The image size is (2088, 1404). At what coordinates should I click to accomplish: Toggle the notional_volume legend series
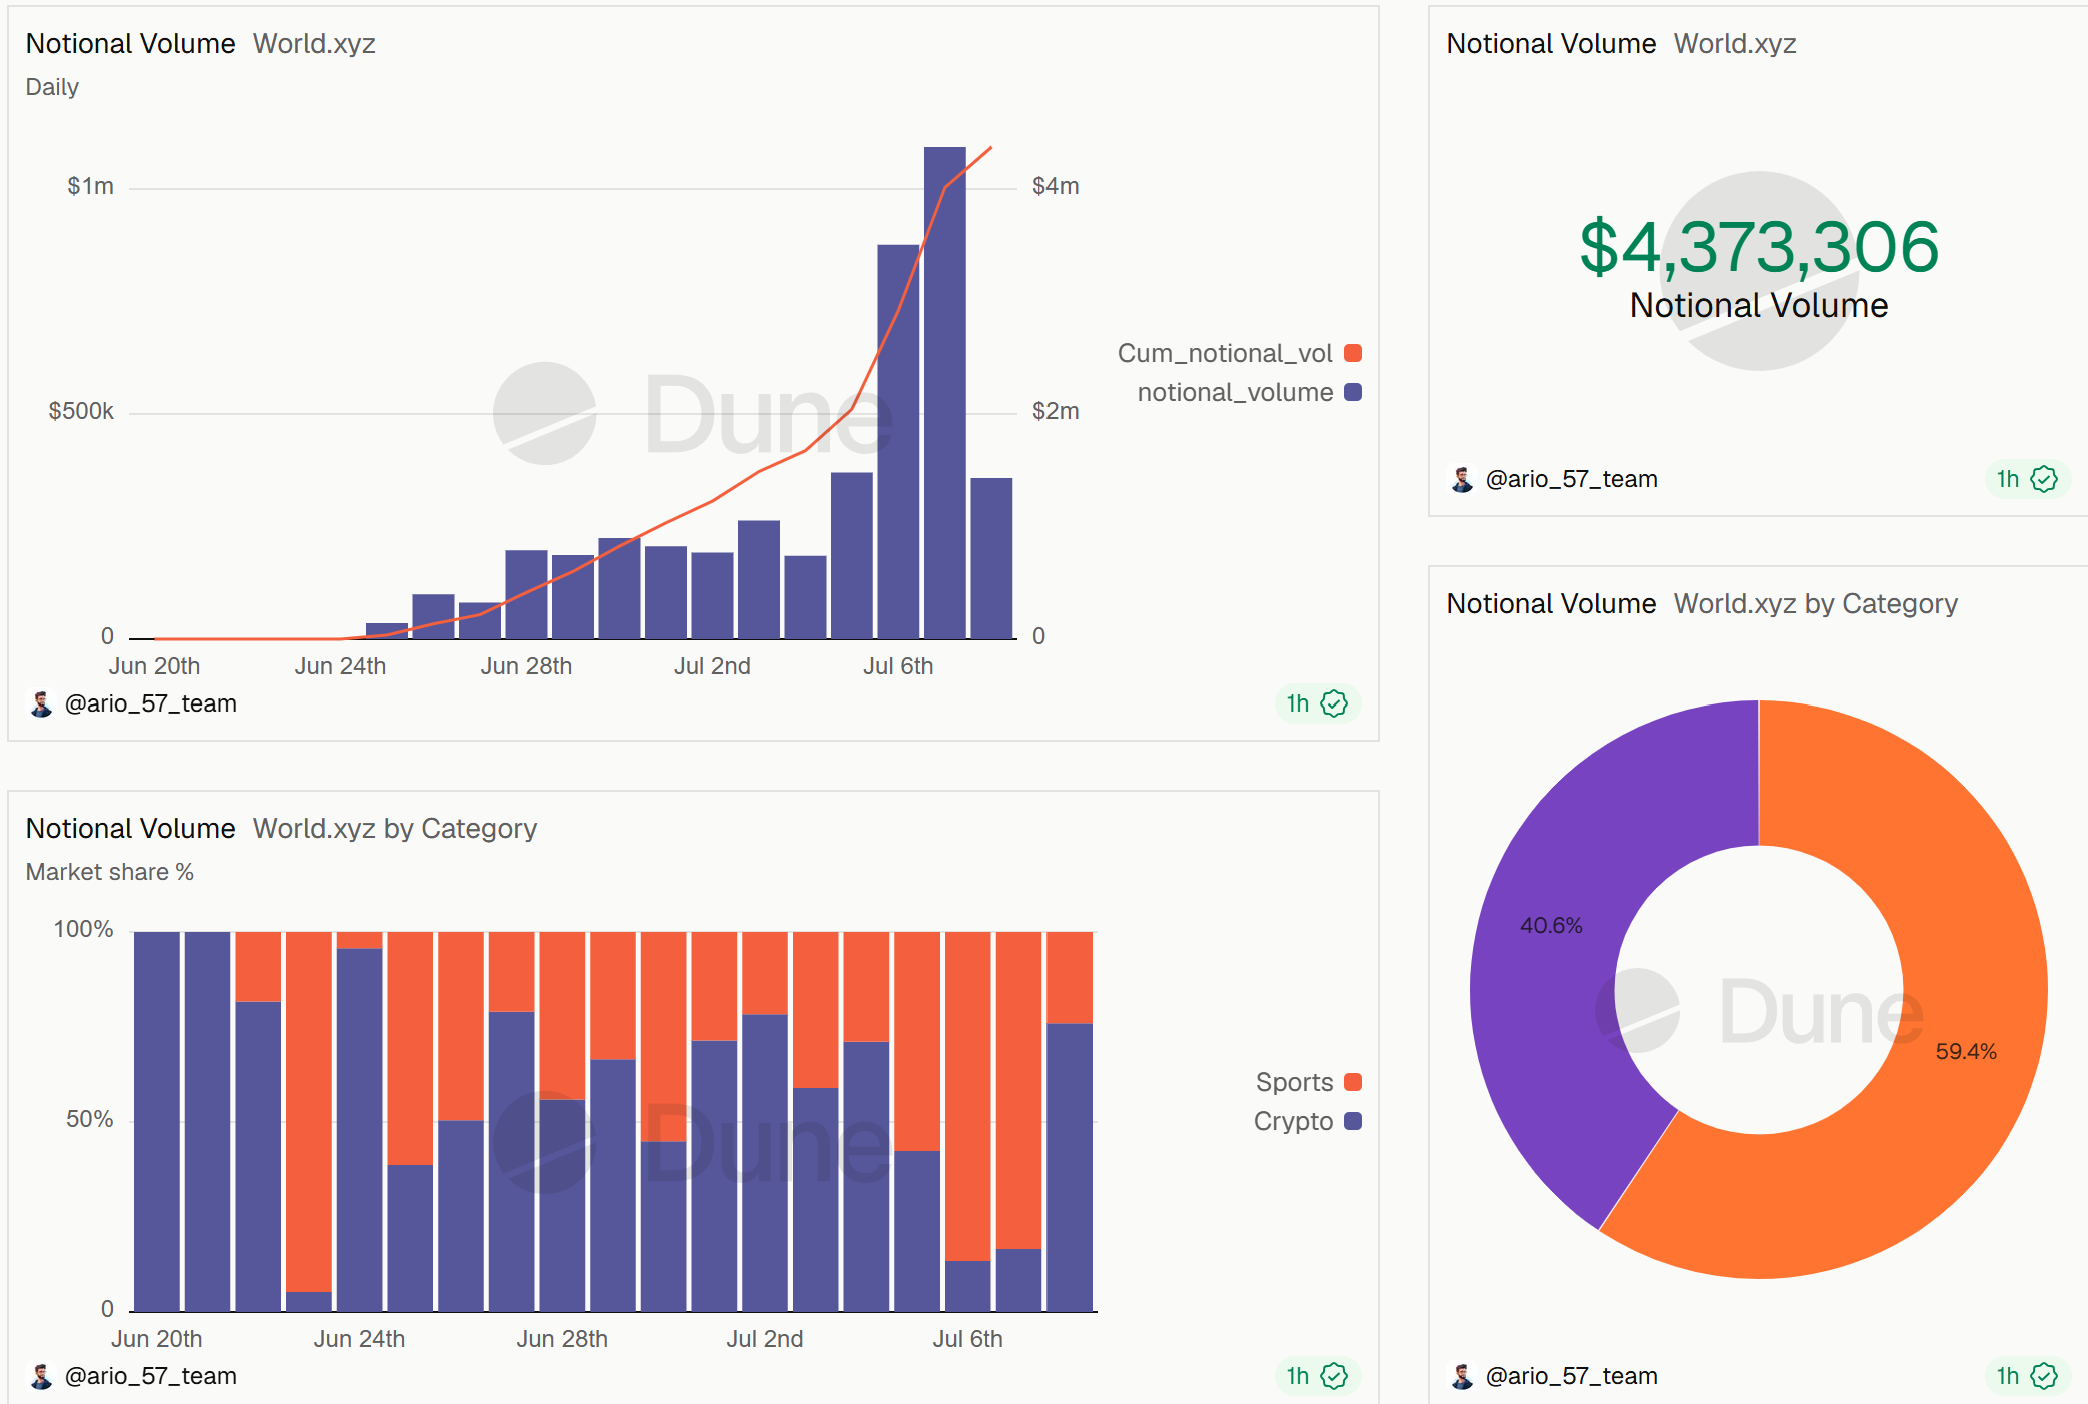[1249, 392]
